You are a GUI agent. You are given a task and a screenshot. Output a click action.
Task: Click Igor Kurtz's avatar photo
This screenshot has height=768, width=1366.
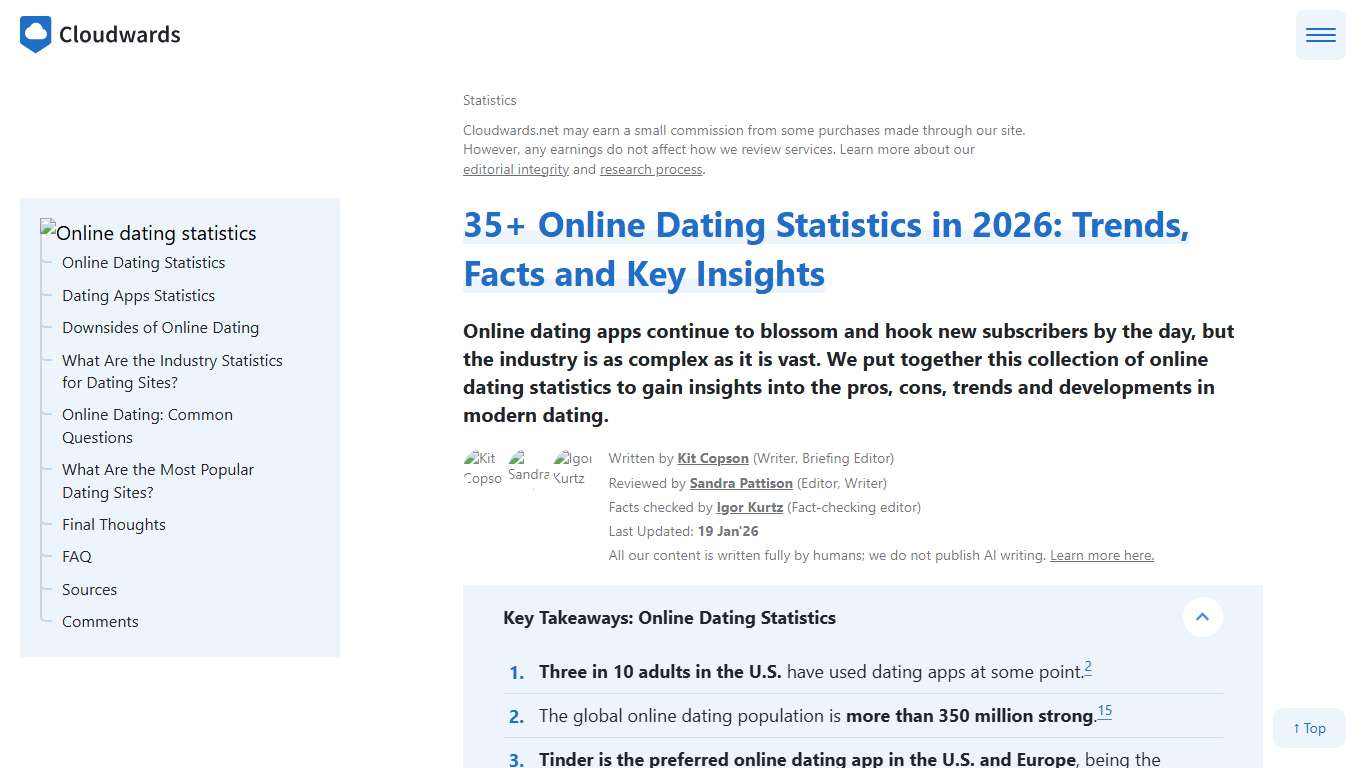(x=573, y=468)
